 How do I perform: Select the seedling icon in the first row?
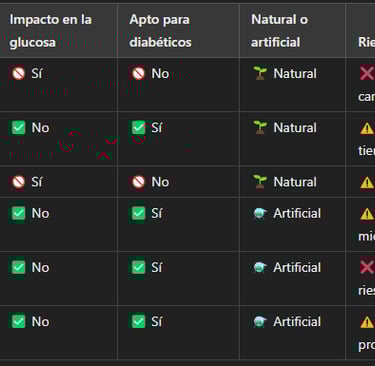click(260, 73)
